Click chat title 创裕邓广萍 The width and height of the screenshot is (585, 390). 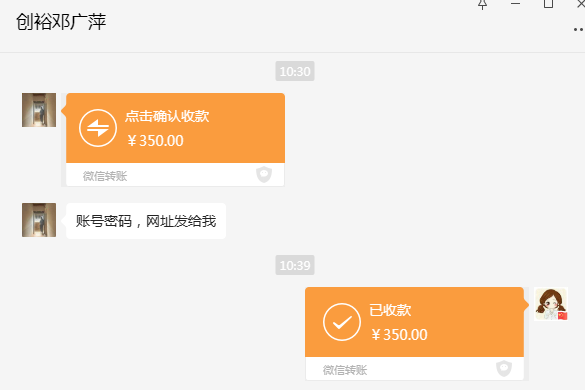[61, 22]
